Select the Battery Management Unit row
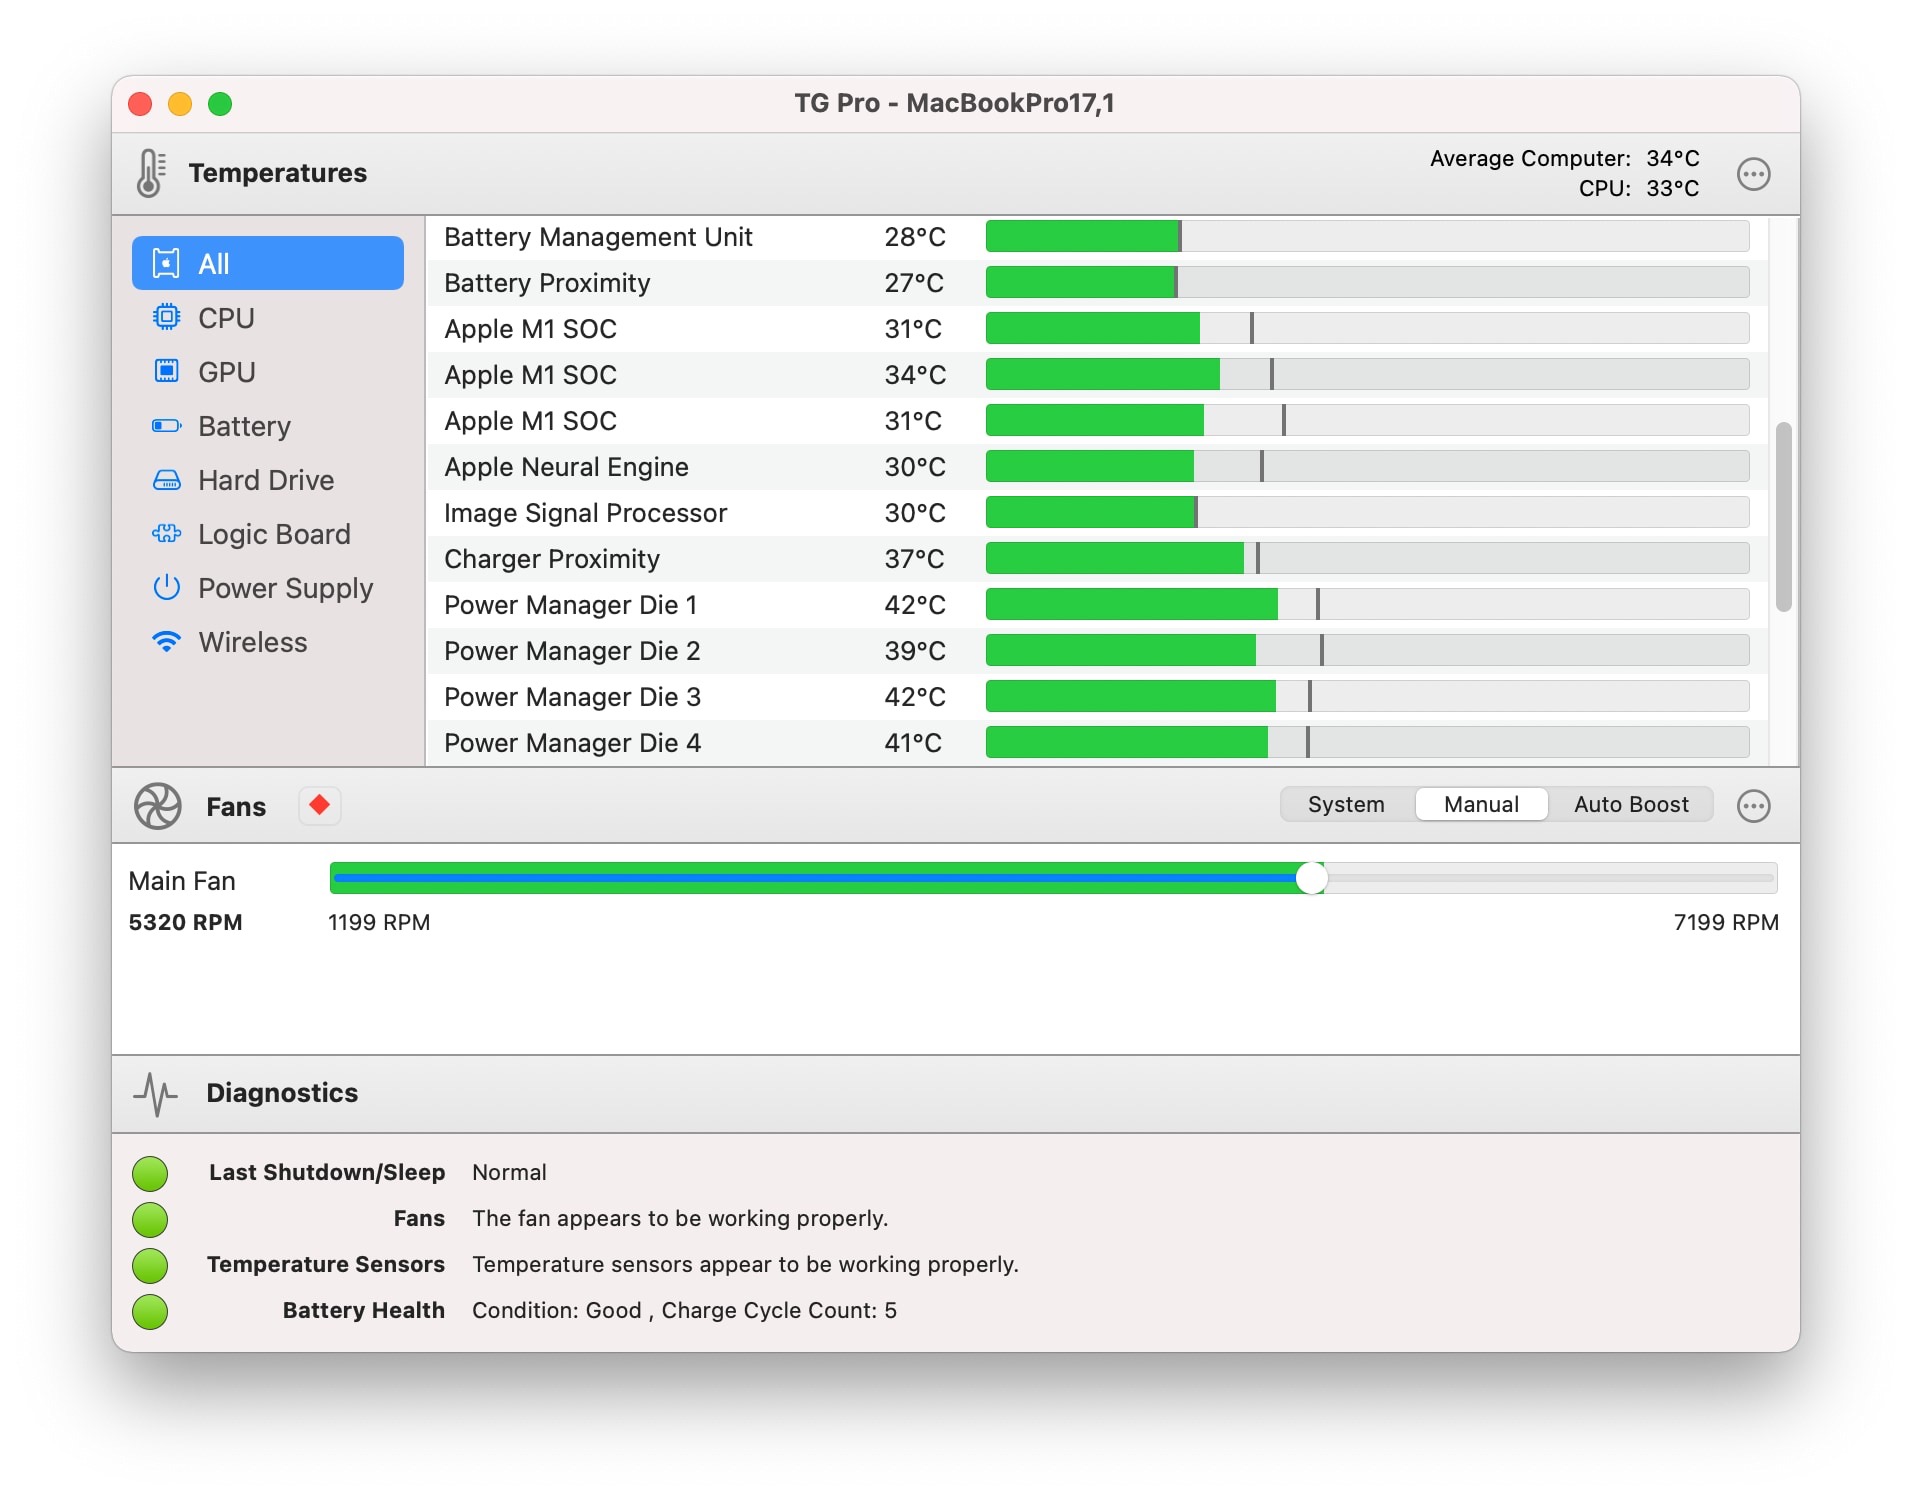1912x1500 pixels. 1097,237
